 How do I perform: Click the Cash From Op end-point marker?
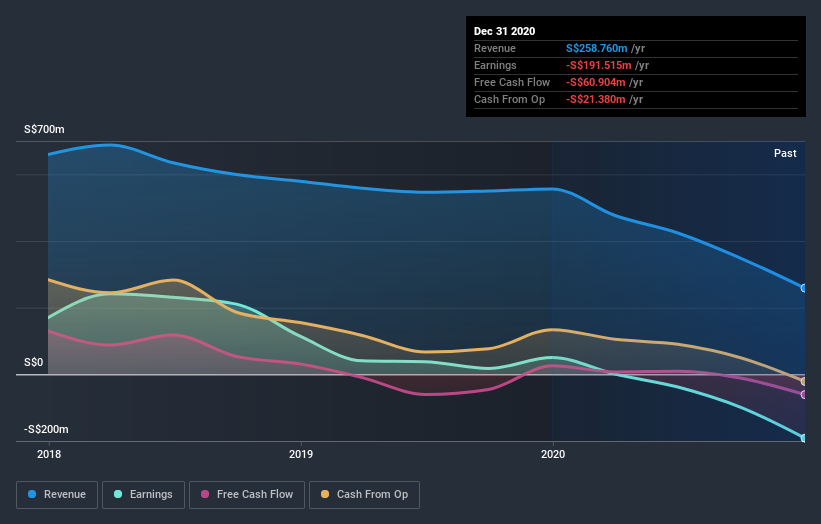coord(804,382)
